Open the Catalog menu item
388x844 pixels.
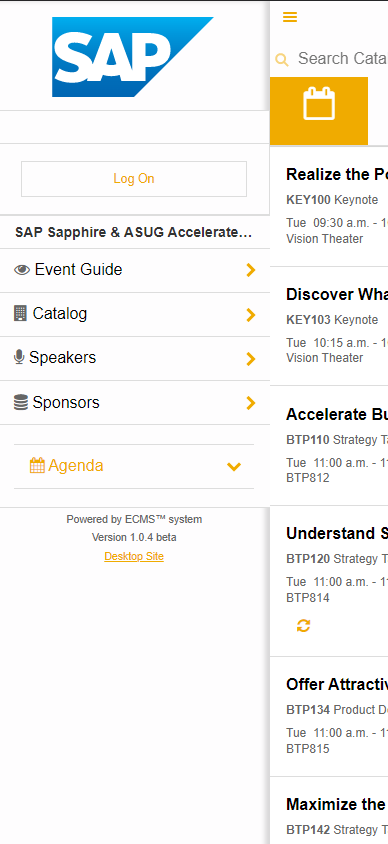135,314
